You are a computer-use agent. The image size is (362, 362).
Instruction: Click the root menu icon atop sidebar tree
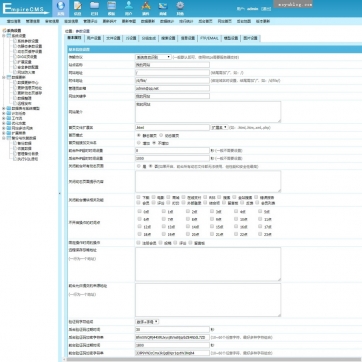[x=4, y=31]
